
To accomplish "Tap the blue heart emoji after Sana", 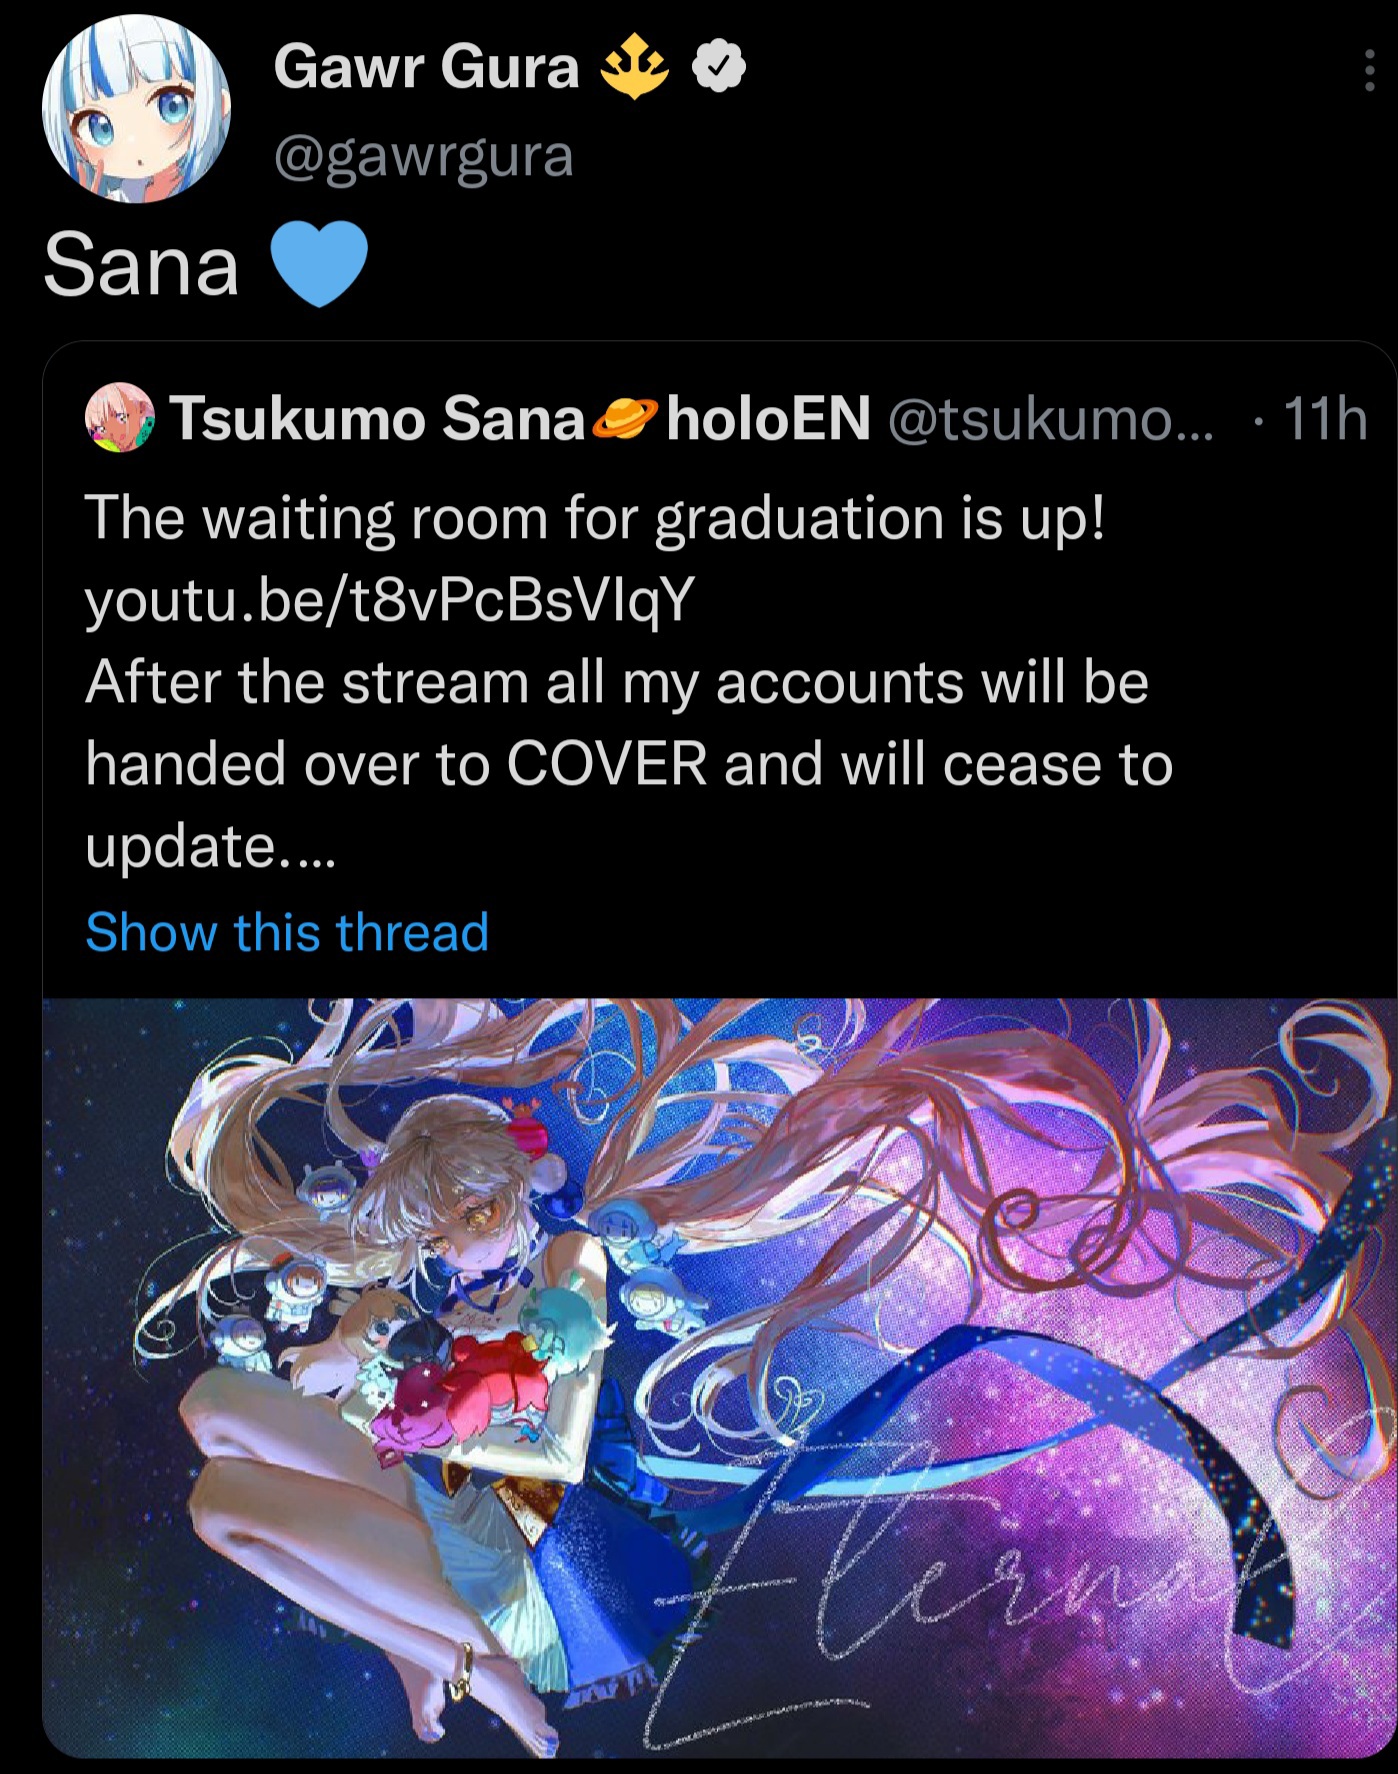I will pos(319,263).
